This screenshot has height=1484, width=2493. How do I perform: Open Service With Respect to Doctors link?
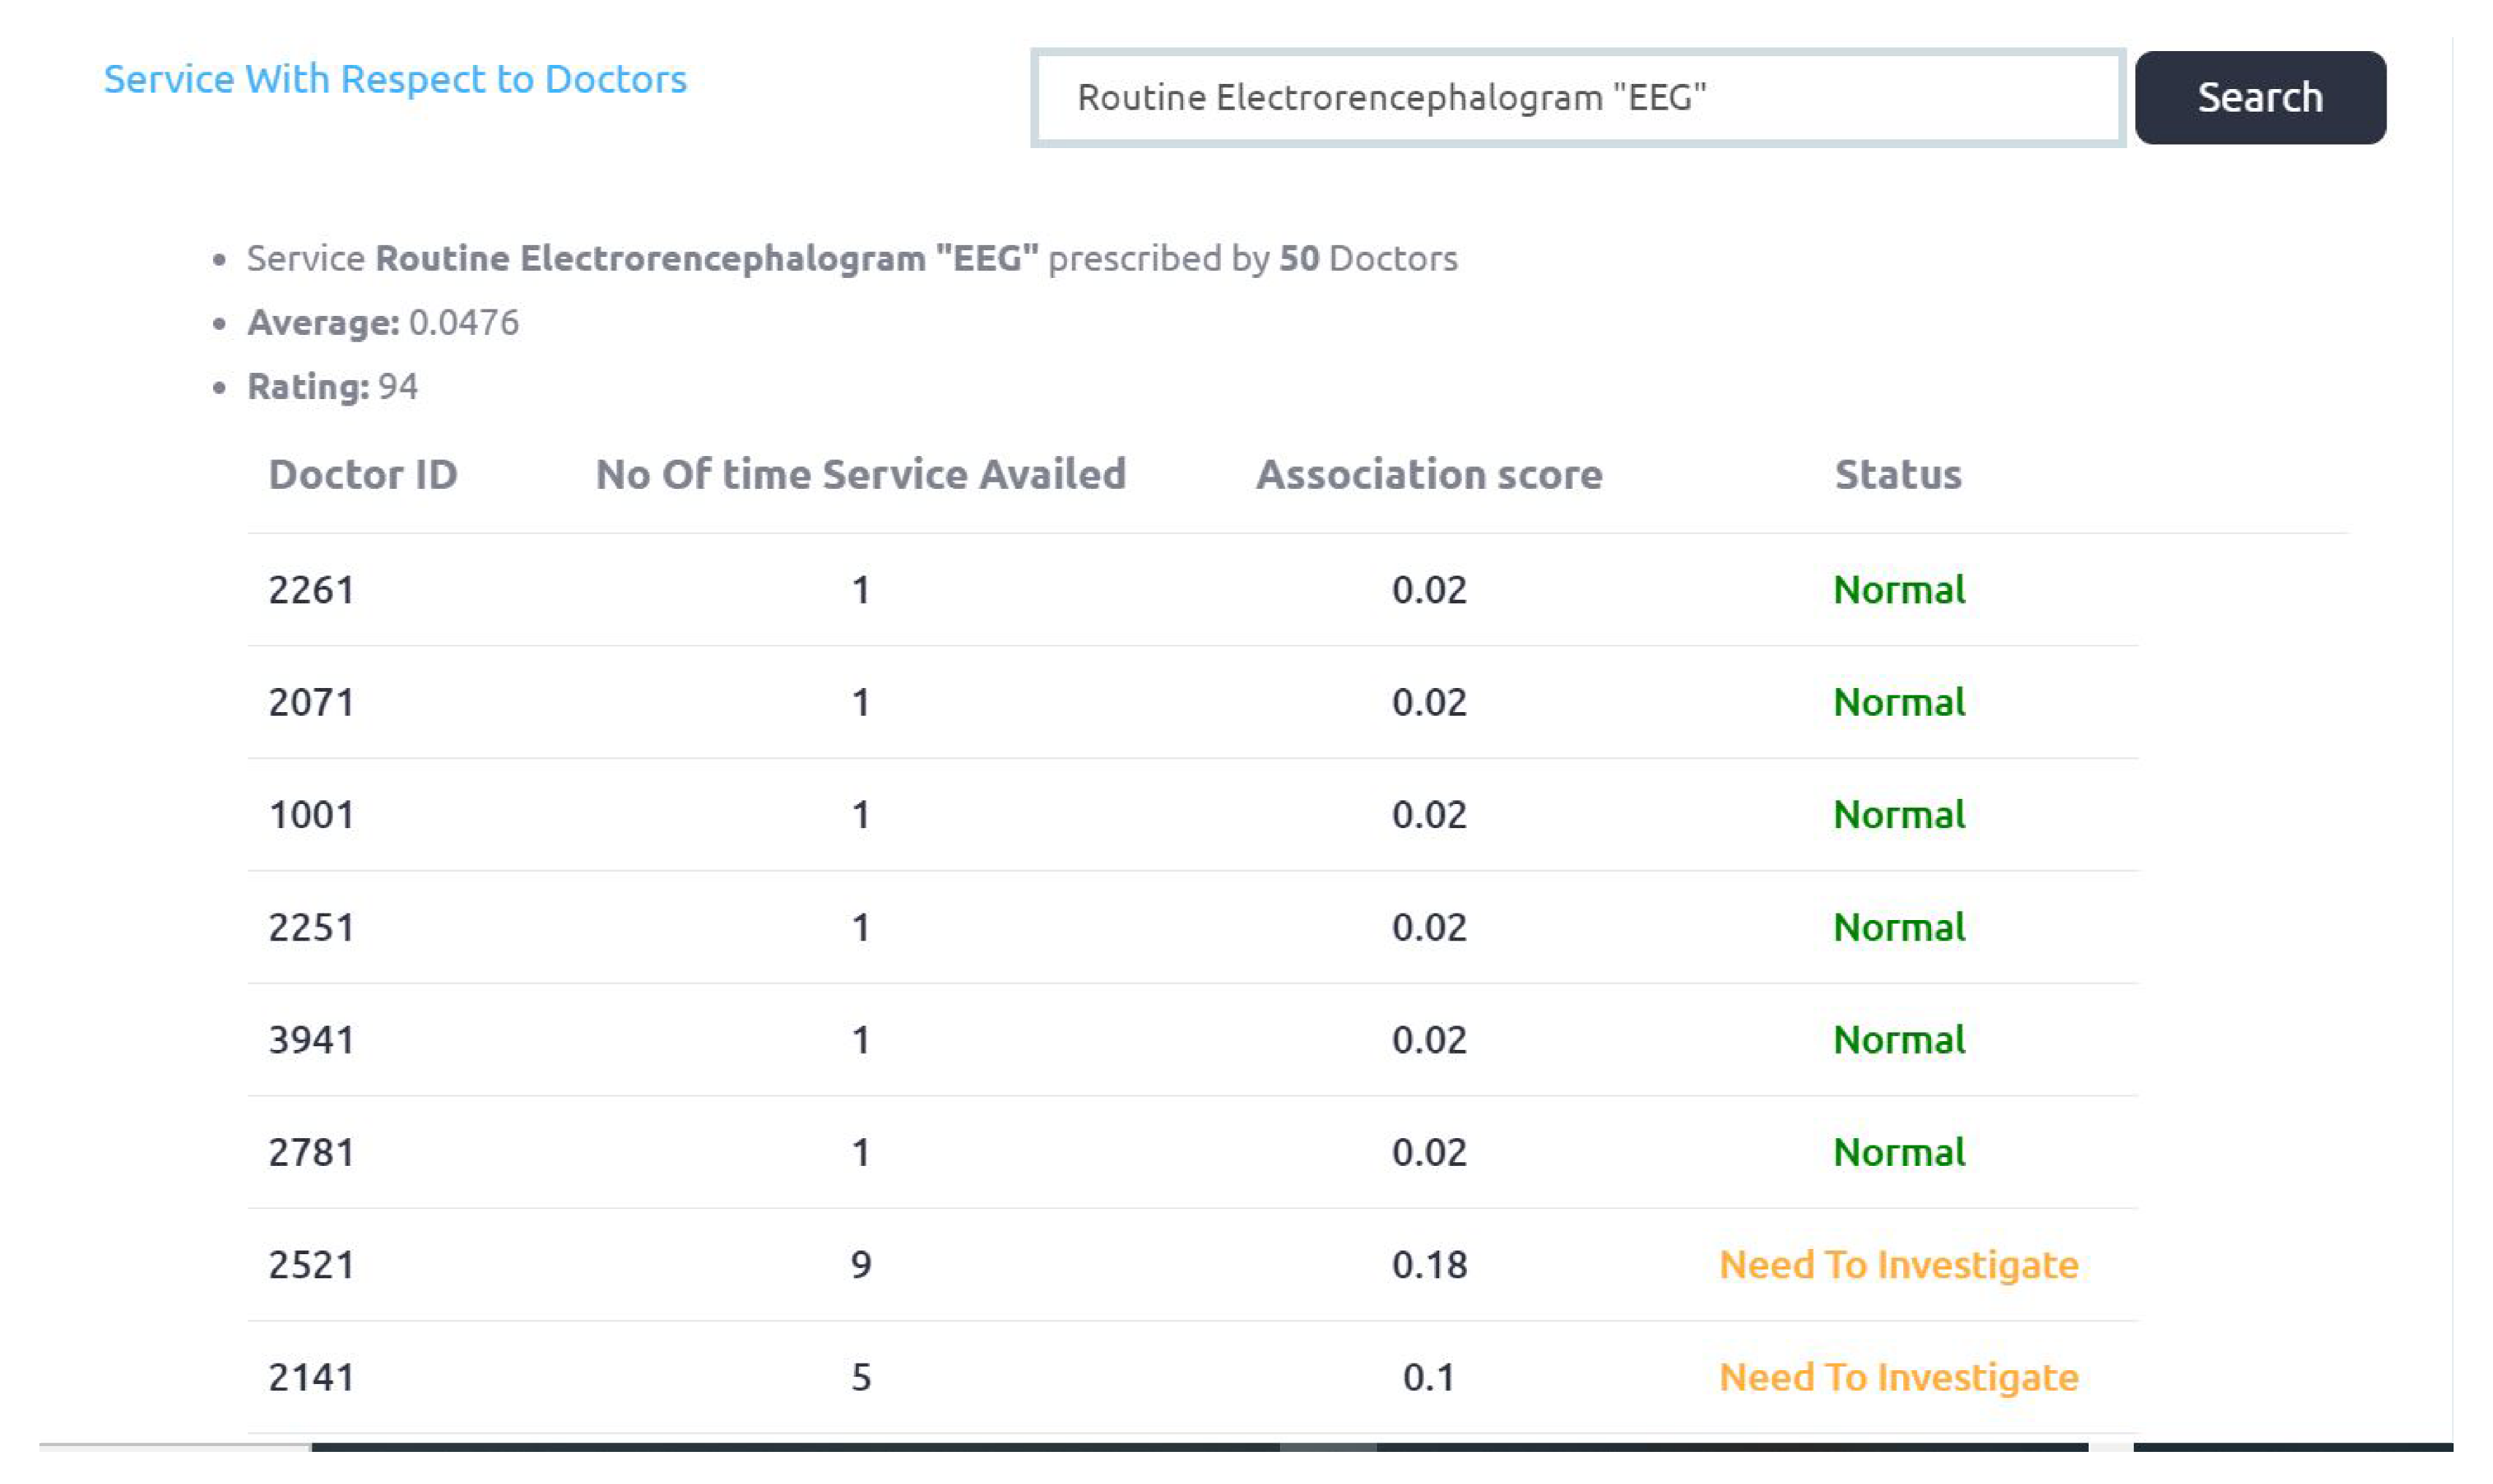pyautogui.click(x=395, y=79)
